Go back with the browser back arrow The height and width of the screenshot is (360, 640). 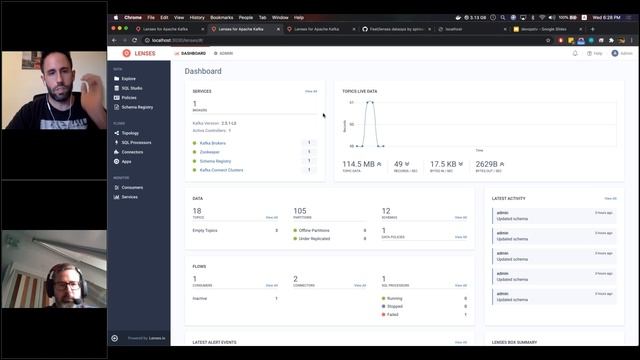tap(114, 40)
